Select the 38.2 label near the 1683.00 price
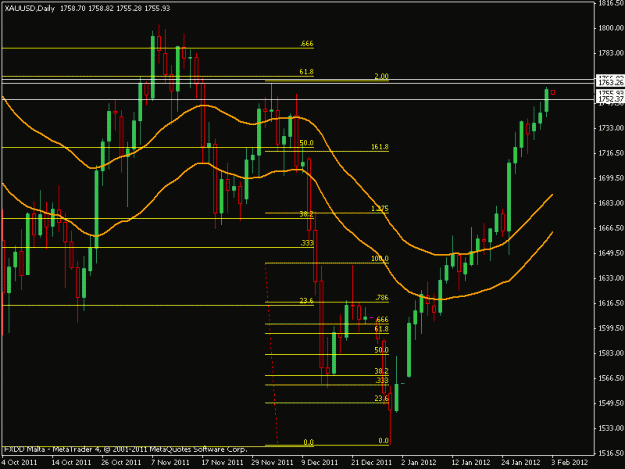The image size is (625, 469). [x=307, y=214]
